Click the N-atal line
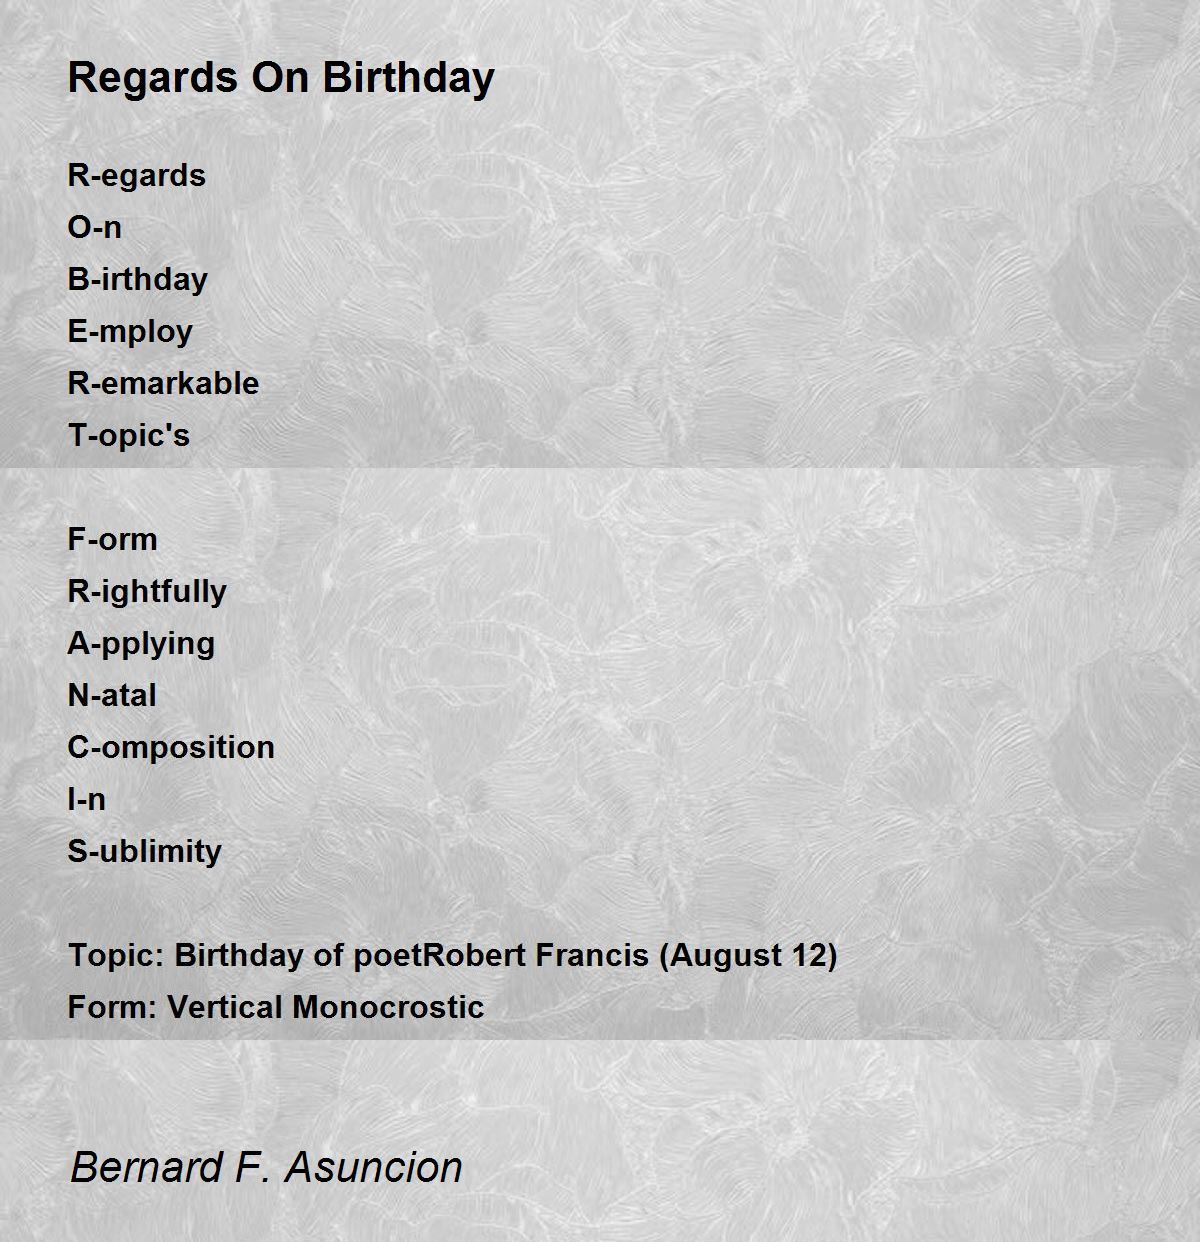1200x1242 pixels. pos(112,695)
